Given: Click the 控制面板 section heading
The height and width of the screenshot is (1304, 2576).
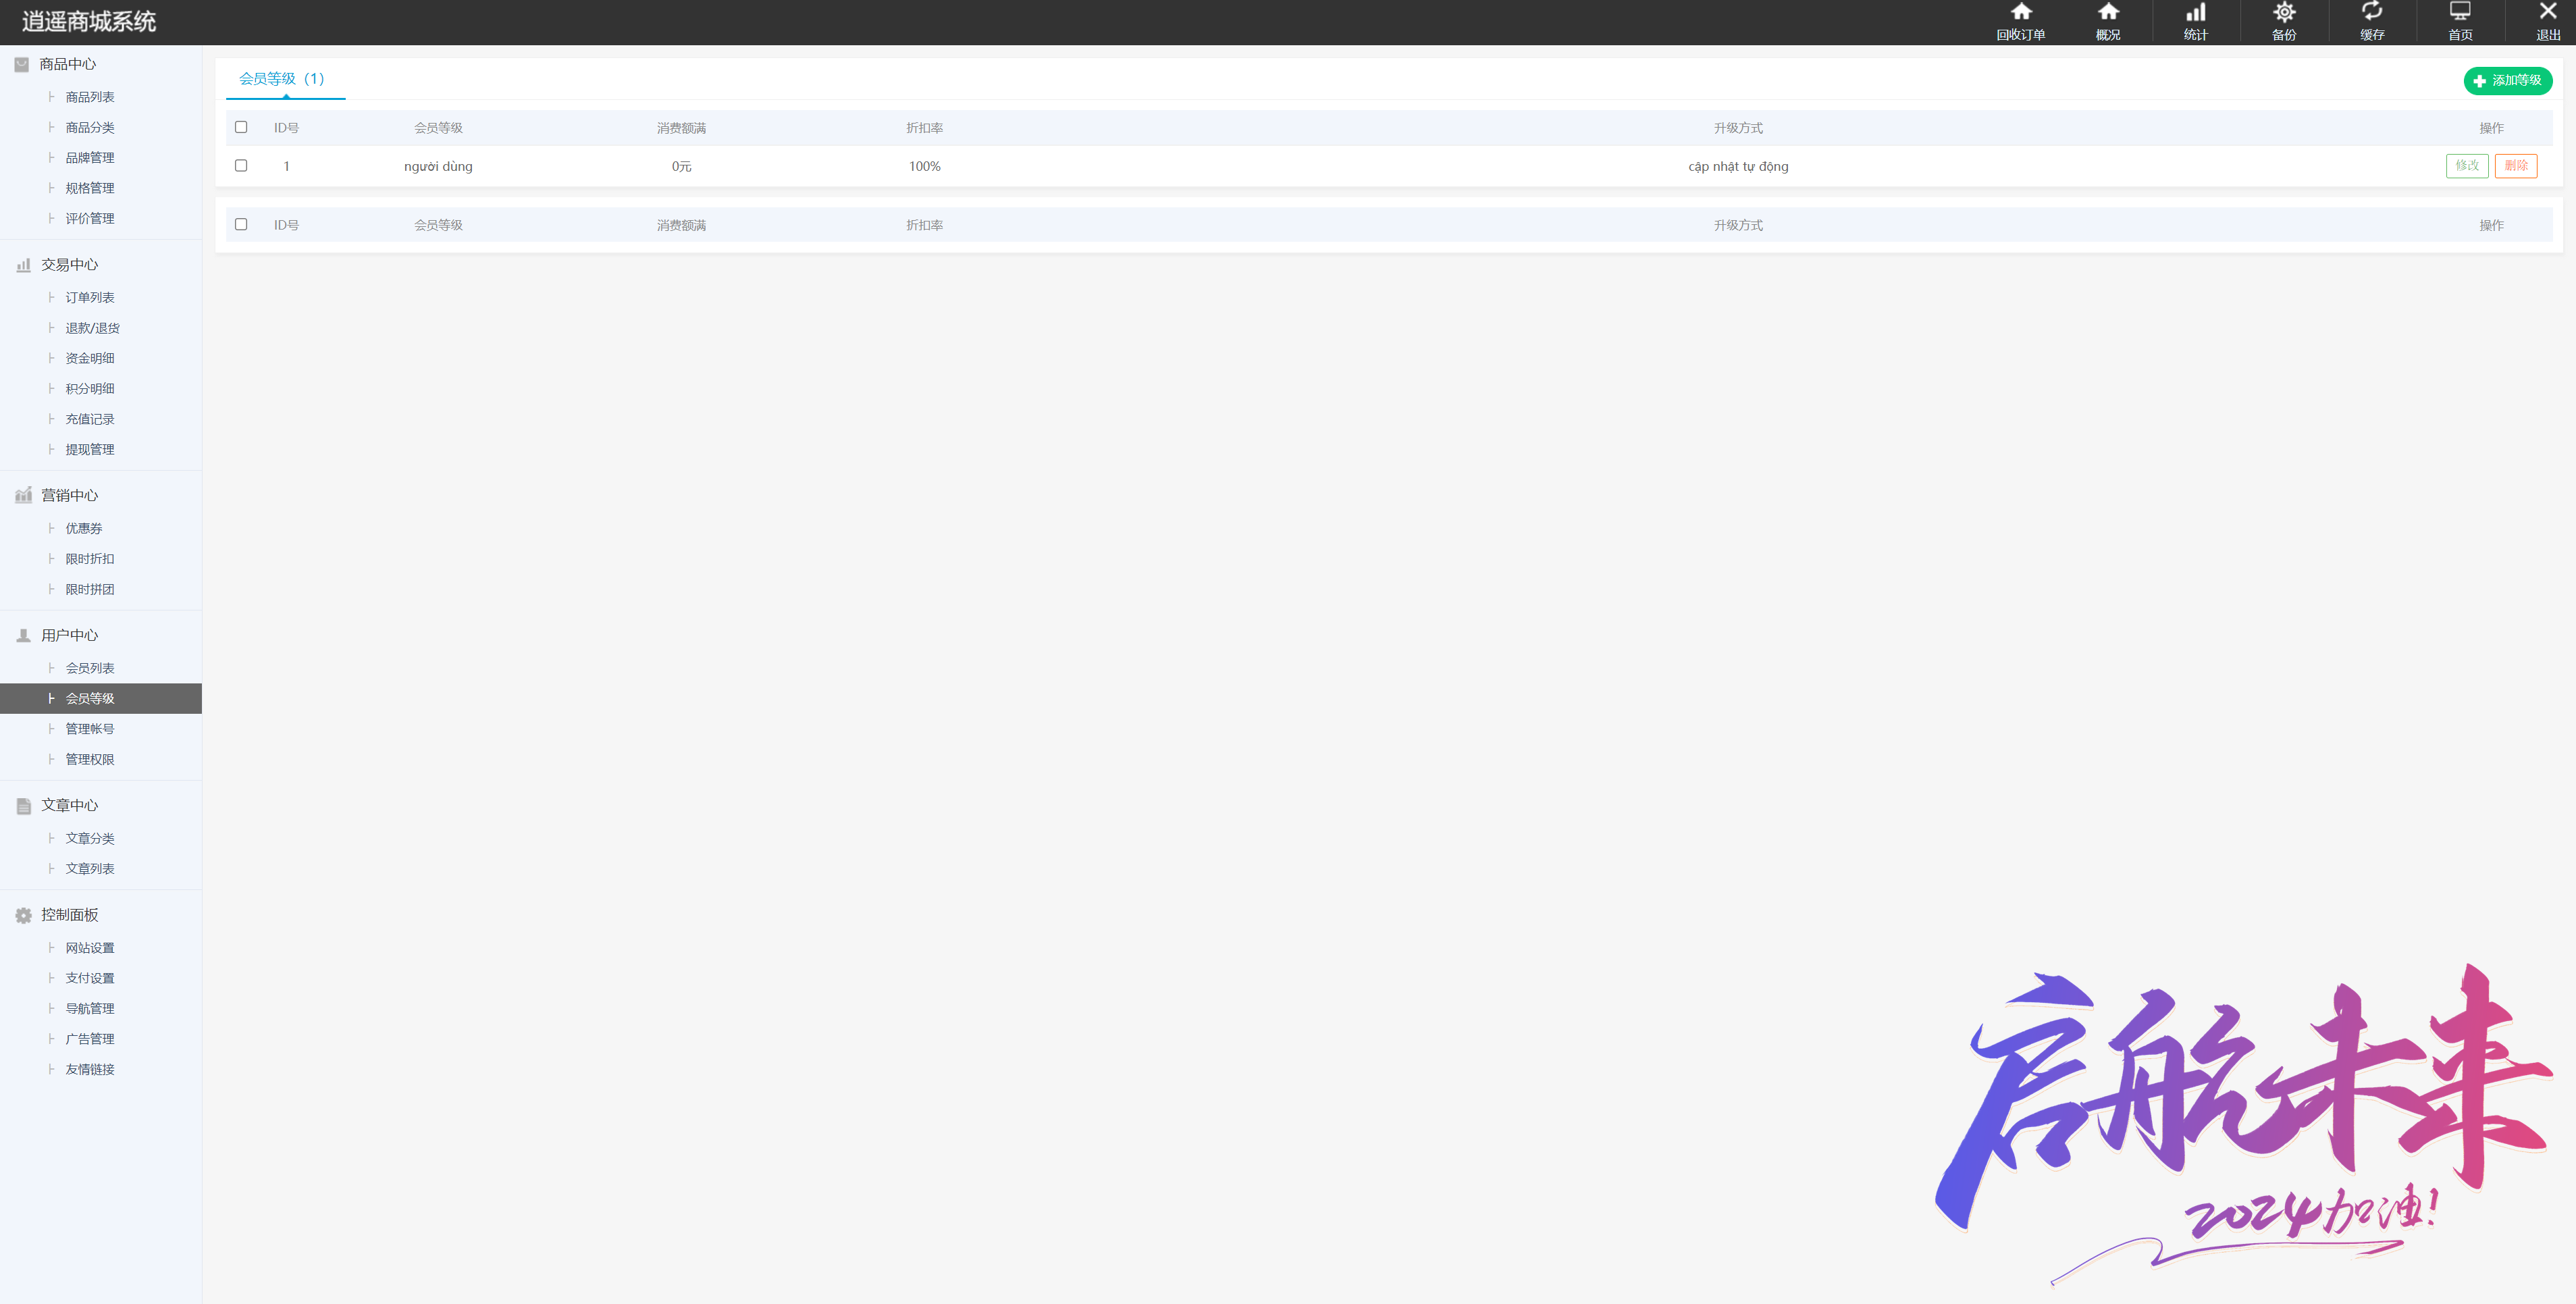Looking at the screenshot, I should tap(70, 916).
